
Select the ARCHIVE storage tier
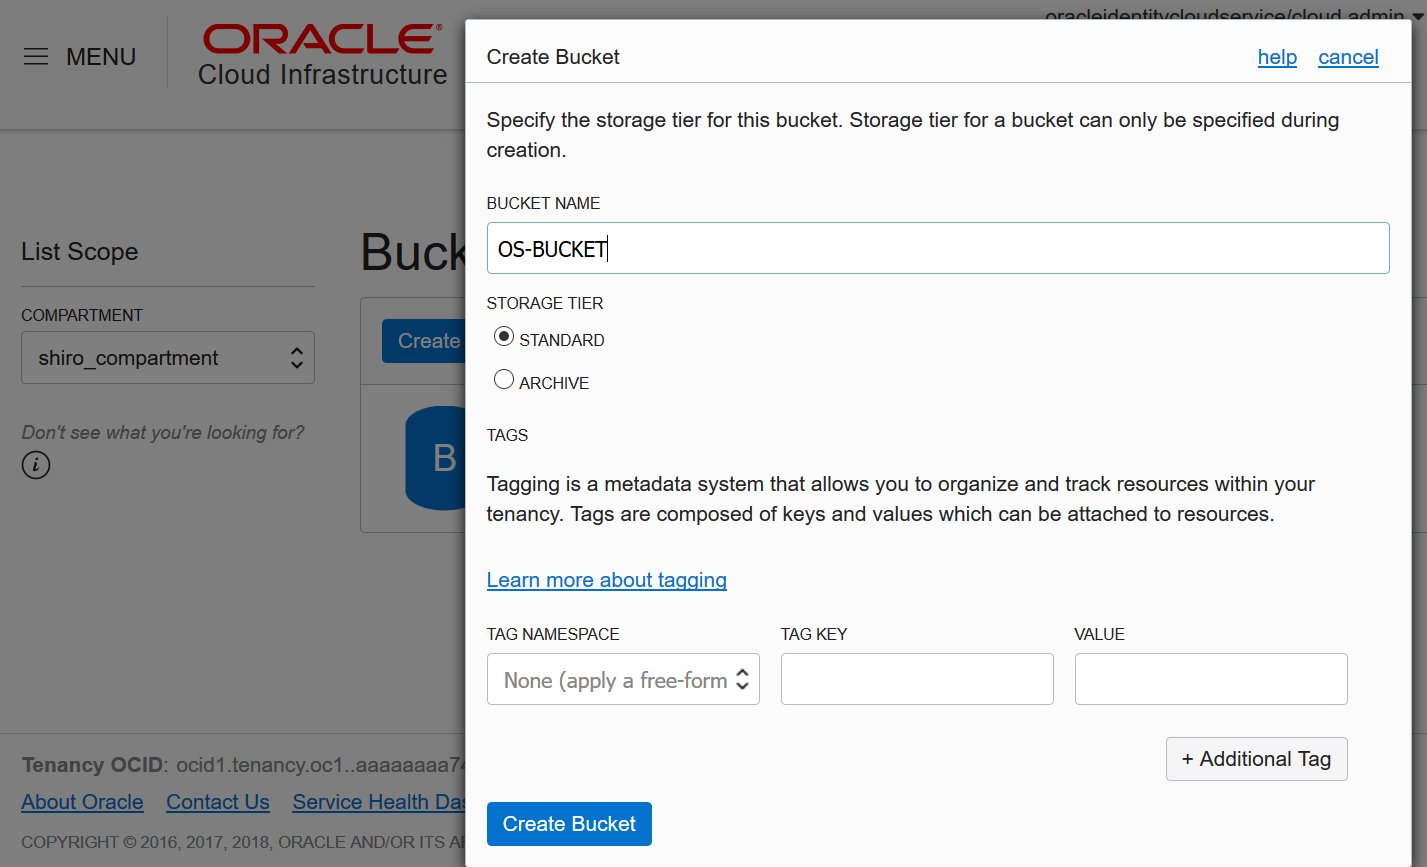click(x=504, y=379)
